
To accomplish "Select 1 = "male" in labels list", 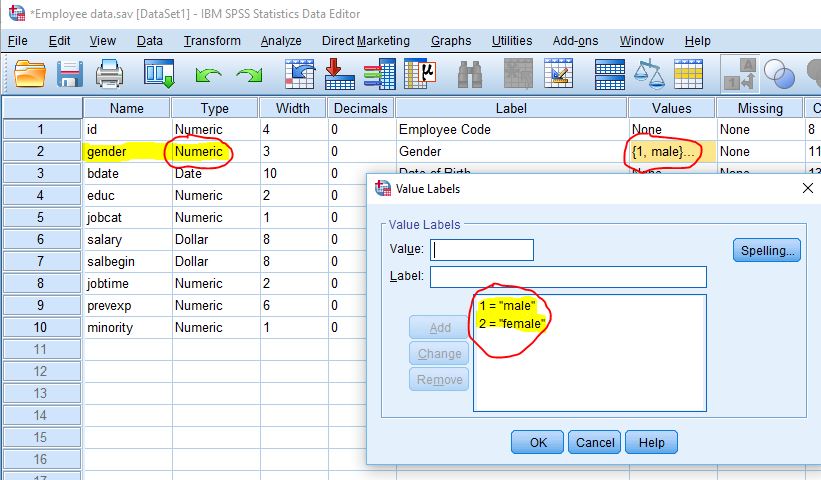I will pos(507,306).
